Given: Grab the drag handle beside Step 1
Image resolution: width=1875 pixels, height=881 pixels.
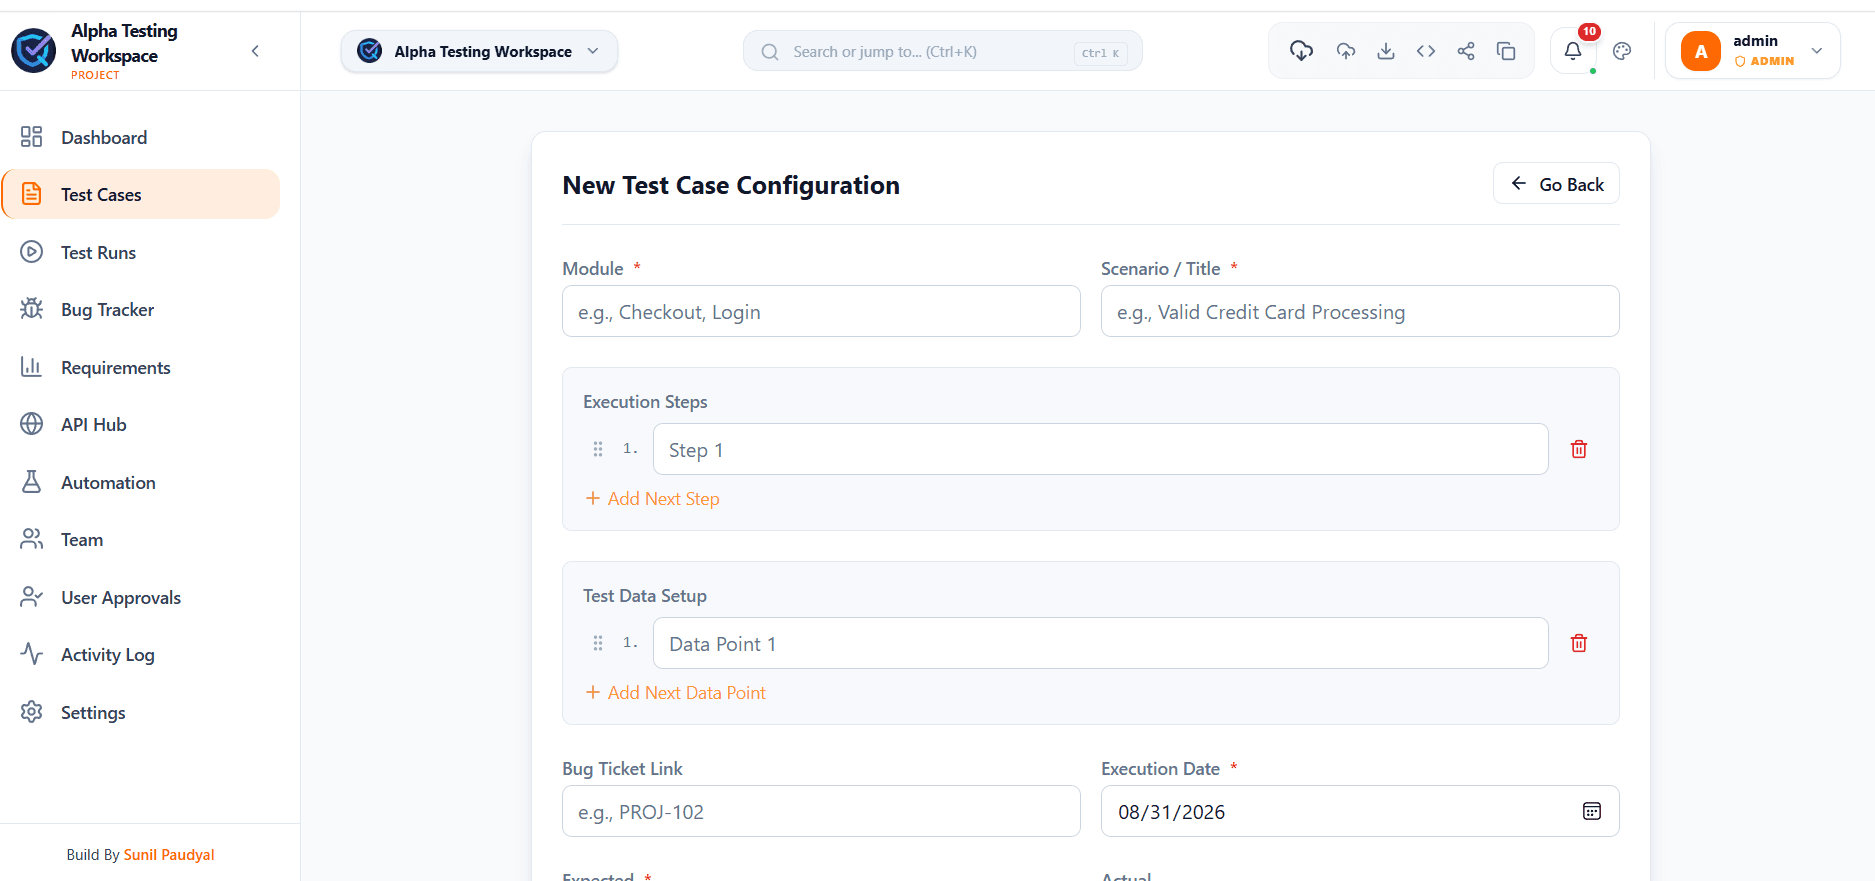Looking at the screenshot, I should click(598, 449).
